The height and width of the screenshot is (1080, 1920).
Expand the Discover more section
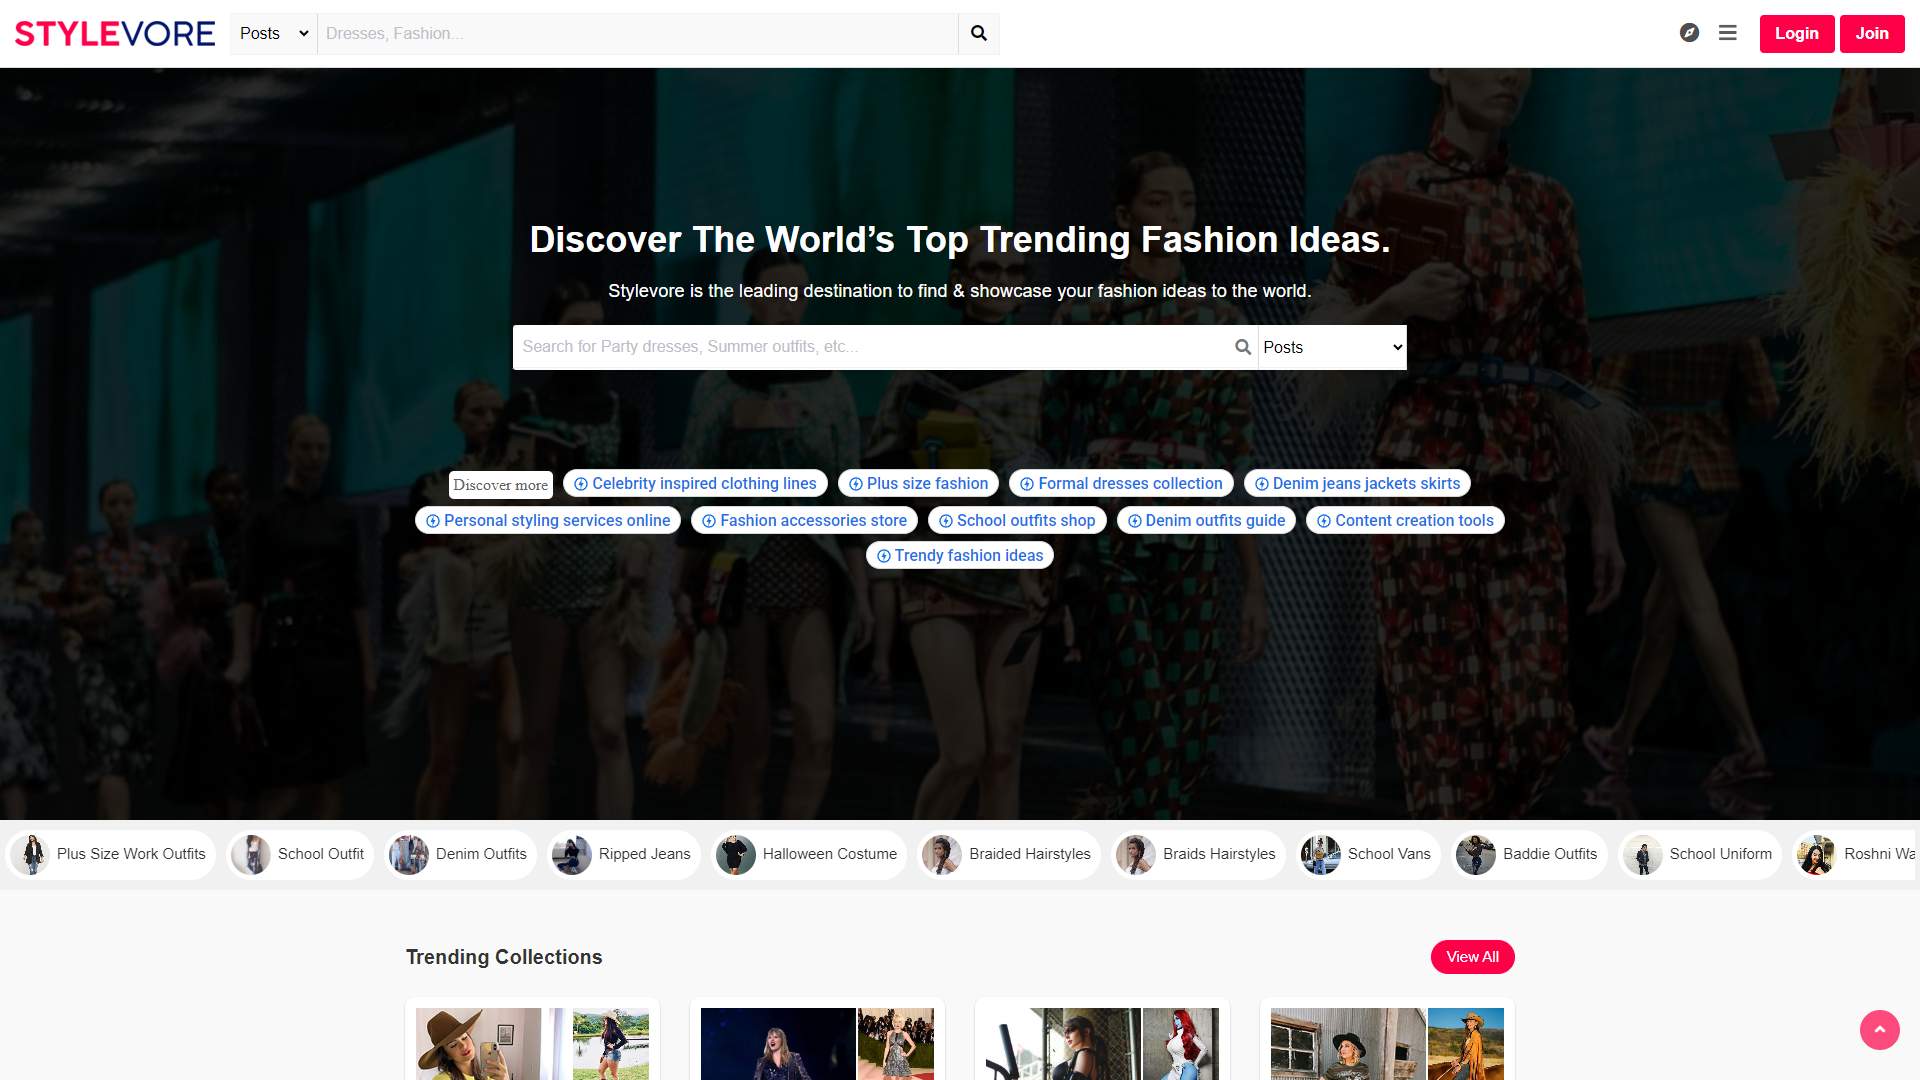[x=500, y=484]
